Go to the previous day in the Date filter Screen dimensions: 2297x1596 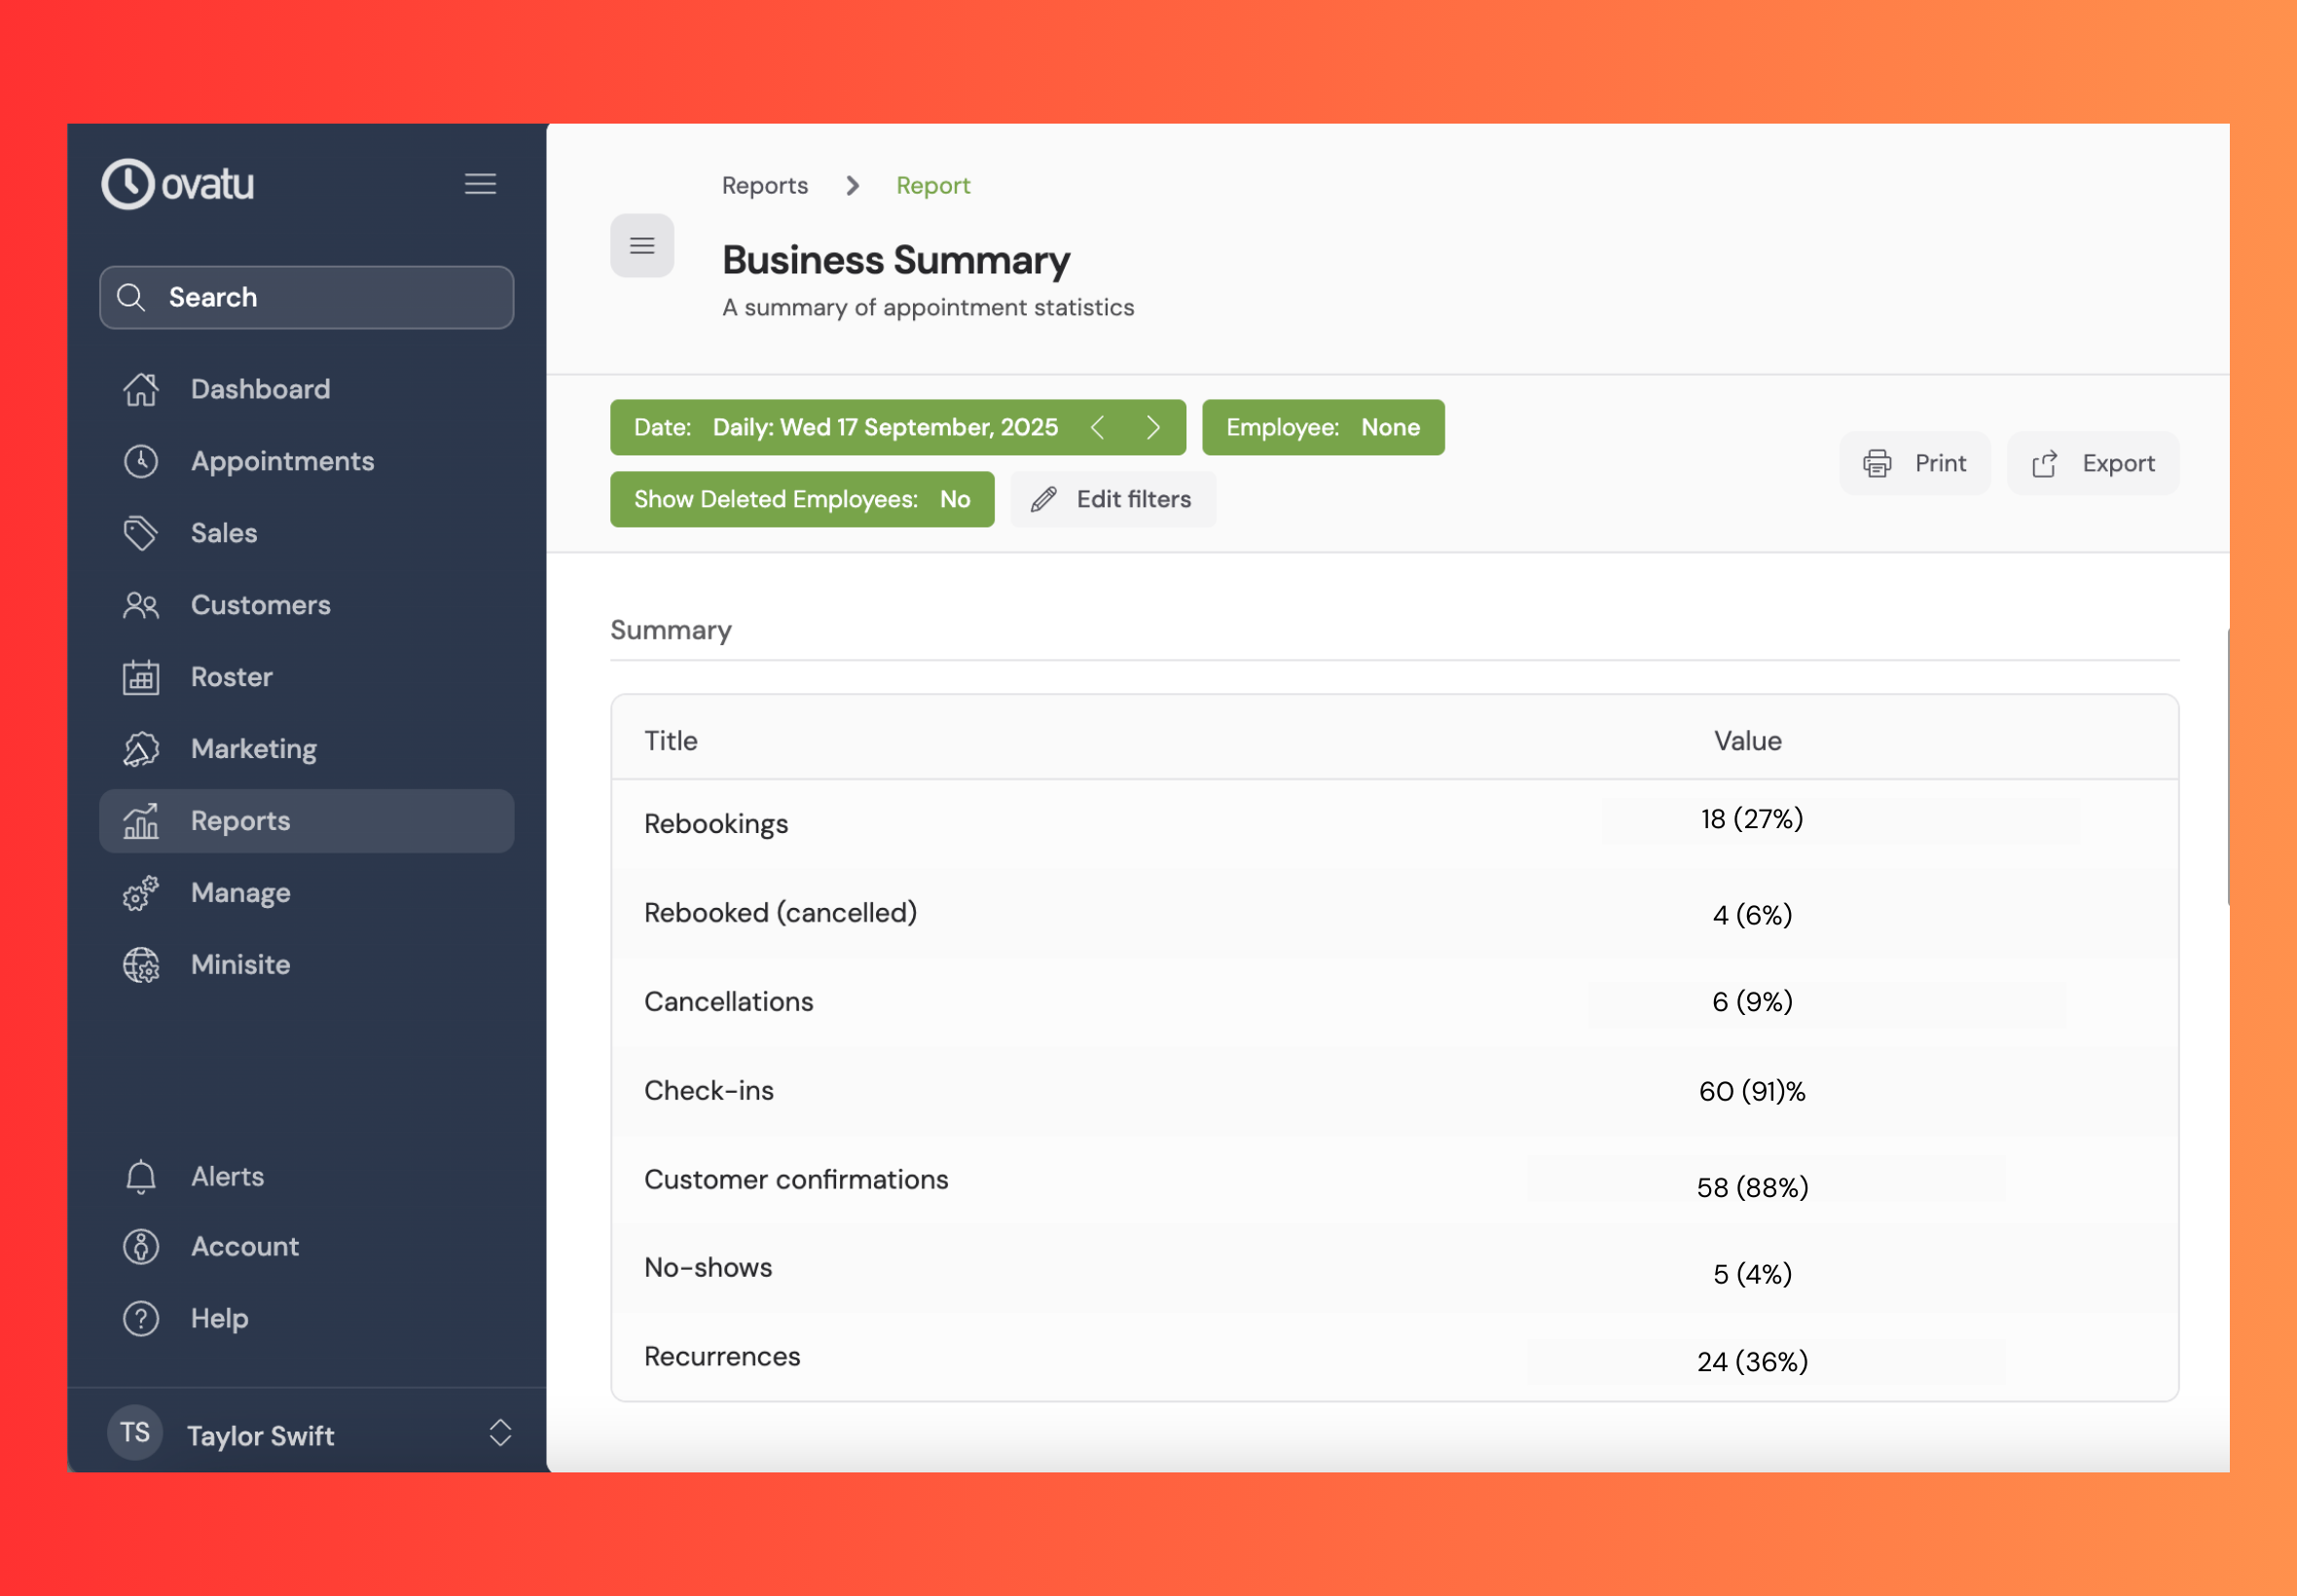1097,428
